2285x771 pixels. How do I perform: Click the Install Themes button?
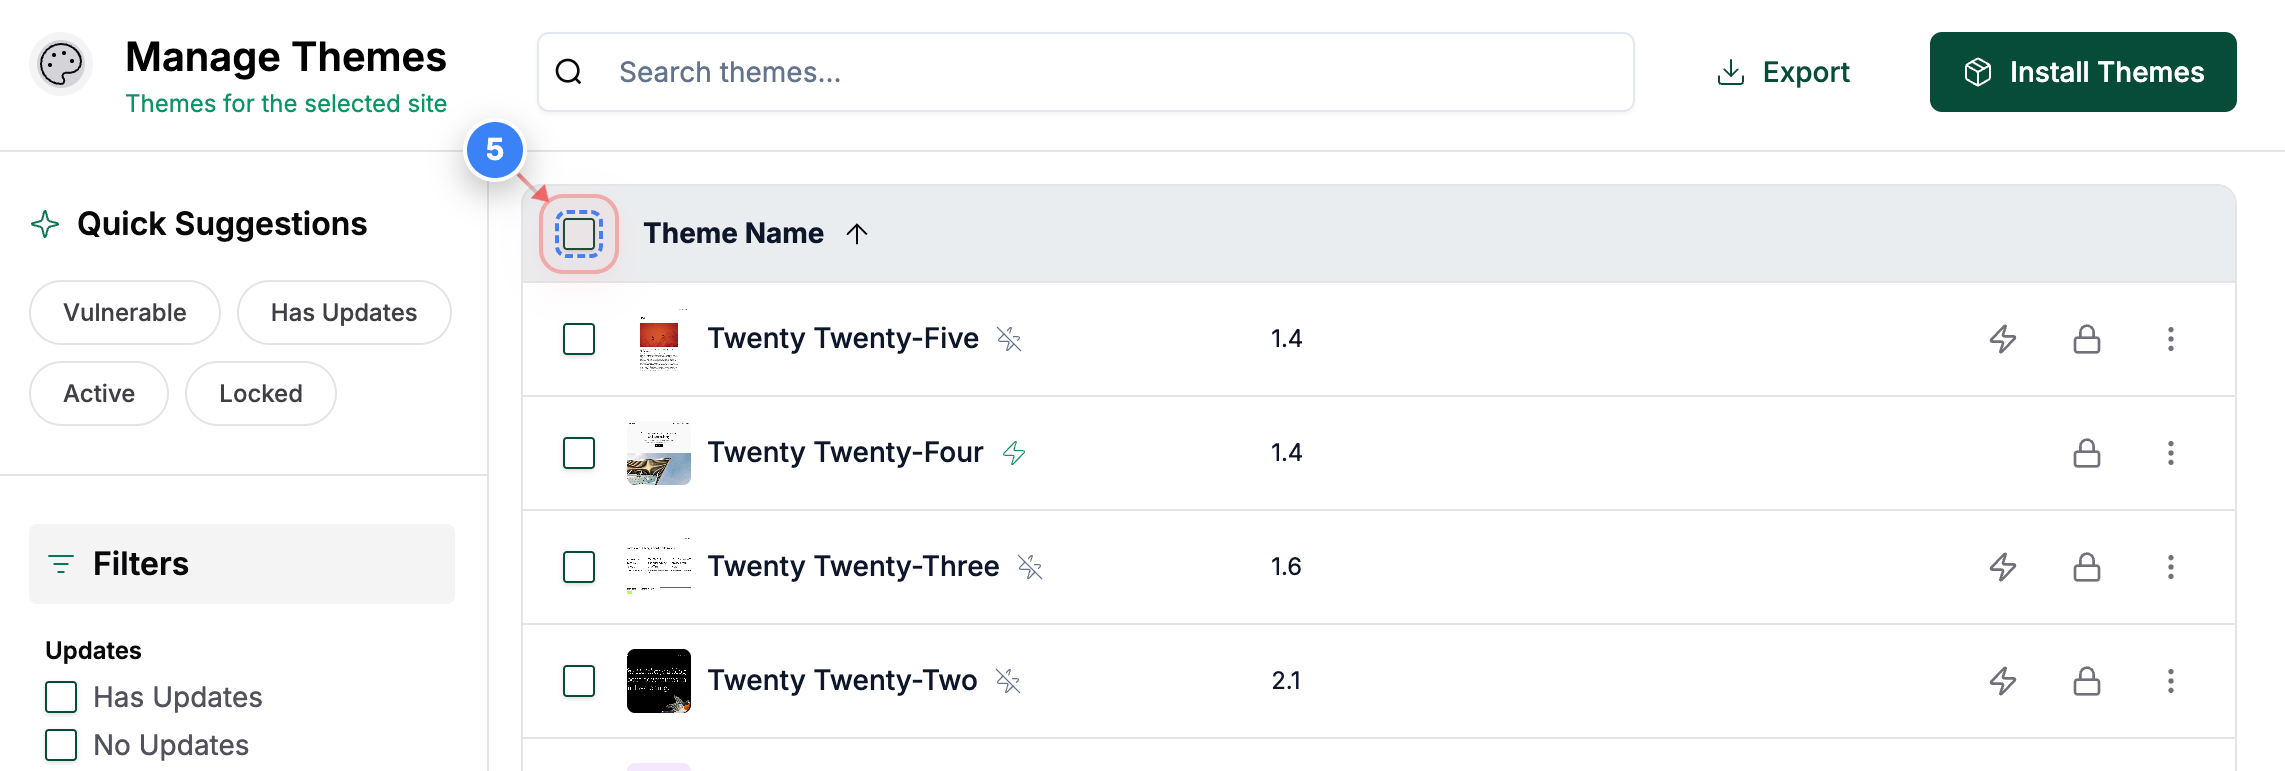(2083, 71)
